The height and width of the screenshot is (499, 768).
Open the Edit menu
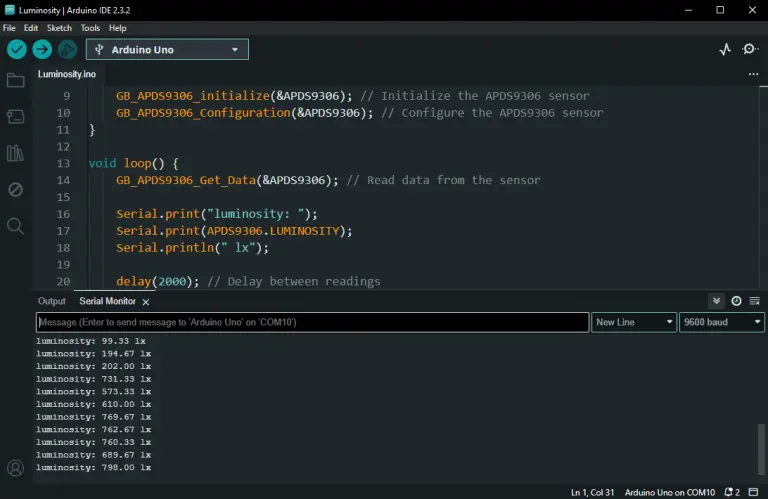(x=31, y=28)
